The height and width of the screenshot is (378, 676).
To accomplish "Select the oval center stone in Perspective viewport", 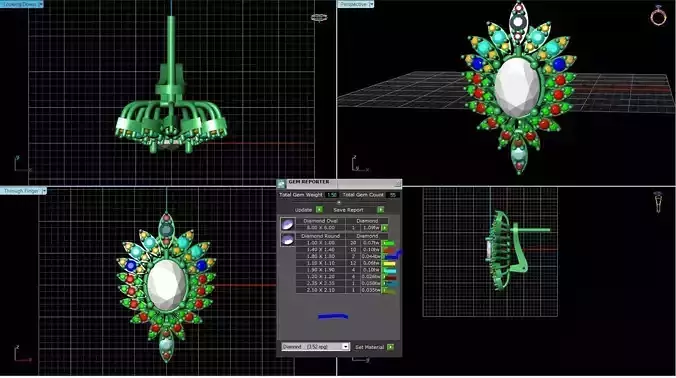I will point(517,88).
